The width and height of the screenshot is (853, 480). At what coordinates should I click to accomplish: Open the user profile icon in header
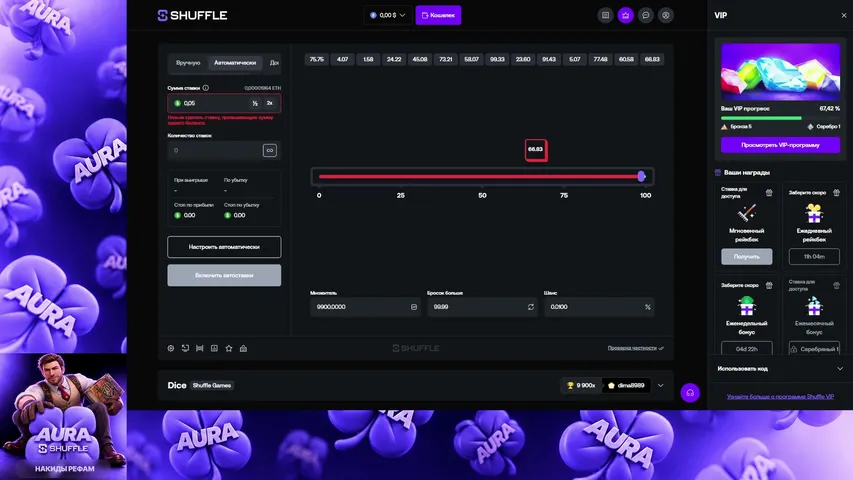666,15
